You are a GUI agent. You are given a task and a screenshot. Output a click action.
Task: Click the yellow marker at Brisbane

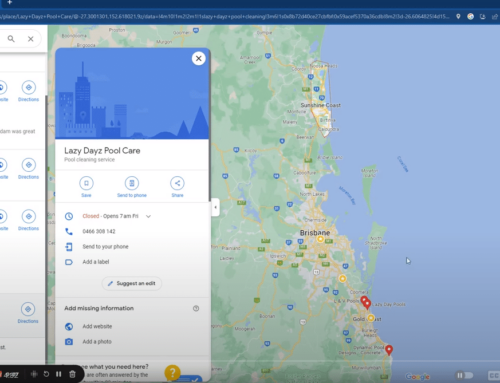point(320,239)
